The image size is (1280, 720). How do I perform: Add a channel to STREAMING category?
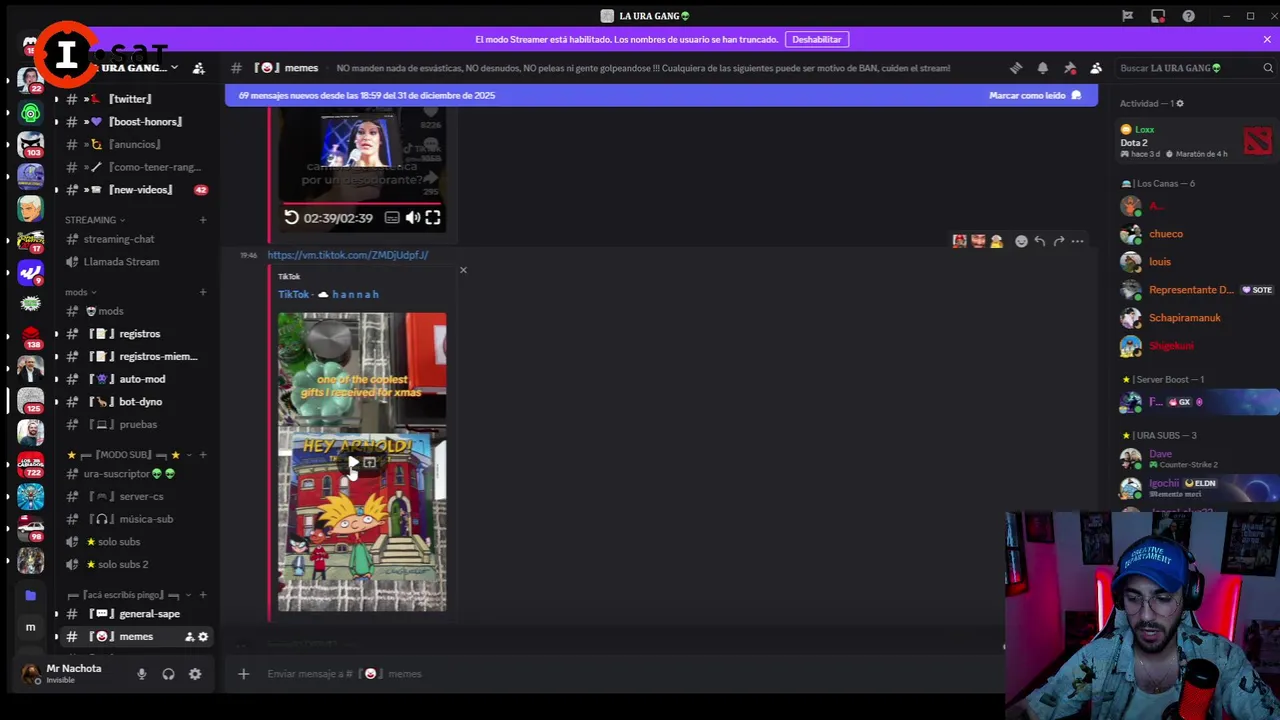pyautogui.click(x=203, y=220)
